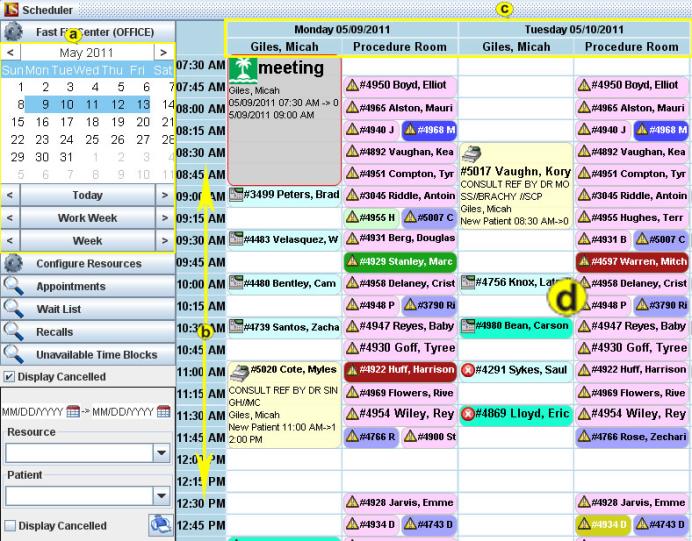692x541 pixels.
Task: Open the end date calendar picker icon
Action: click(x=163, y=412)
